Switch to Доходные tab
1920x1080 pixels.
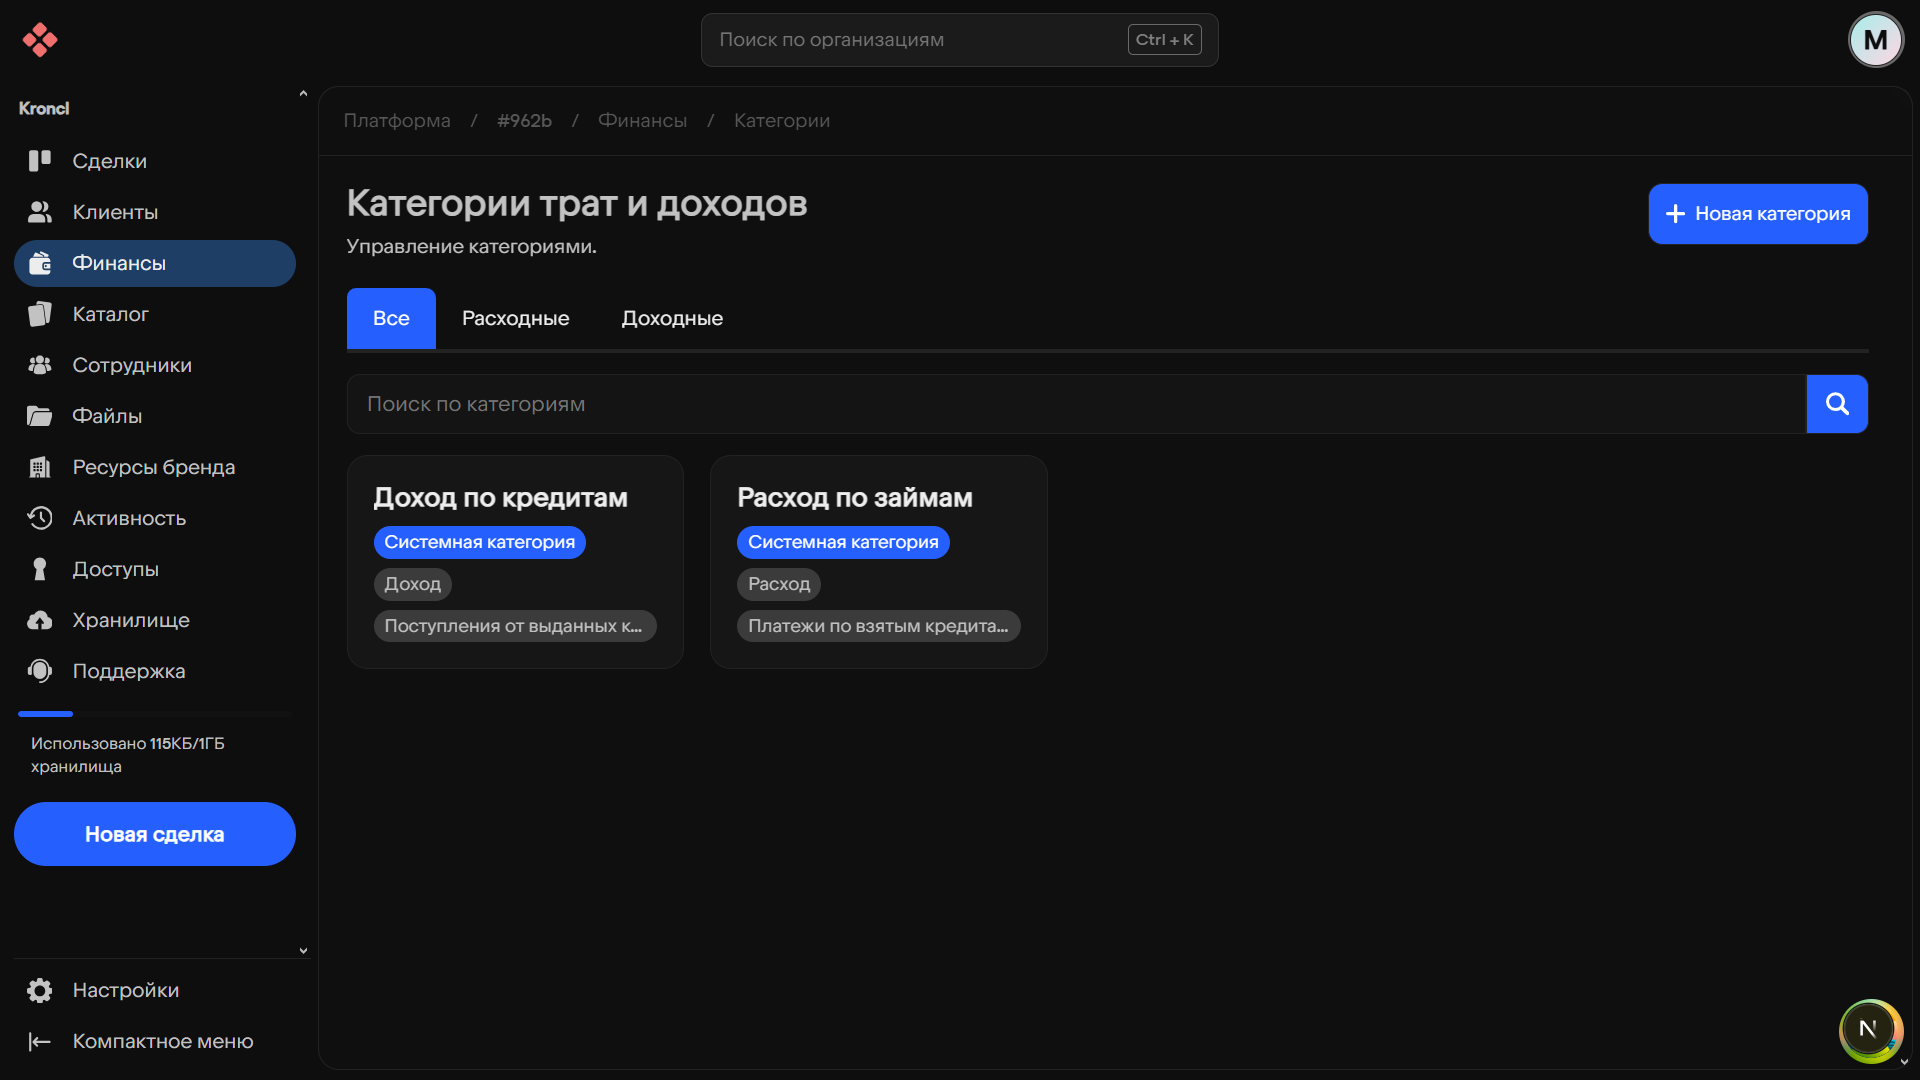(672, 318)
